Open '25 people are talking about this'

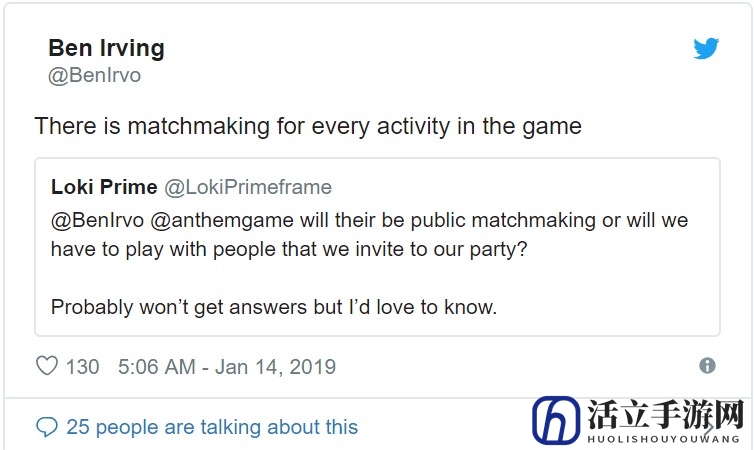(x=212, y=427)
